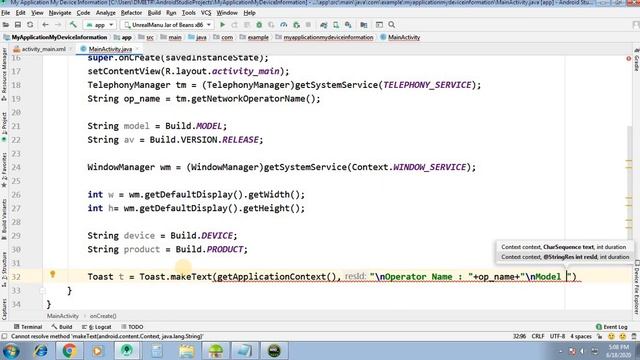Image resolution: width=640 pixels, height=360 pixels.
Task: Navigate forward with the right arrow icon
Action: click(x=58, y=25)
